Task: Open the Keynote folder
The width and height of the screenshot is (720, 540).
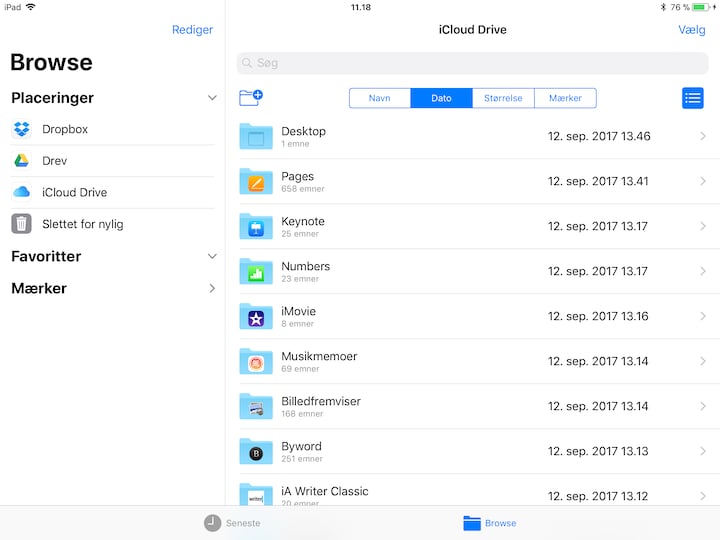Action: [x=472, y=226]
